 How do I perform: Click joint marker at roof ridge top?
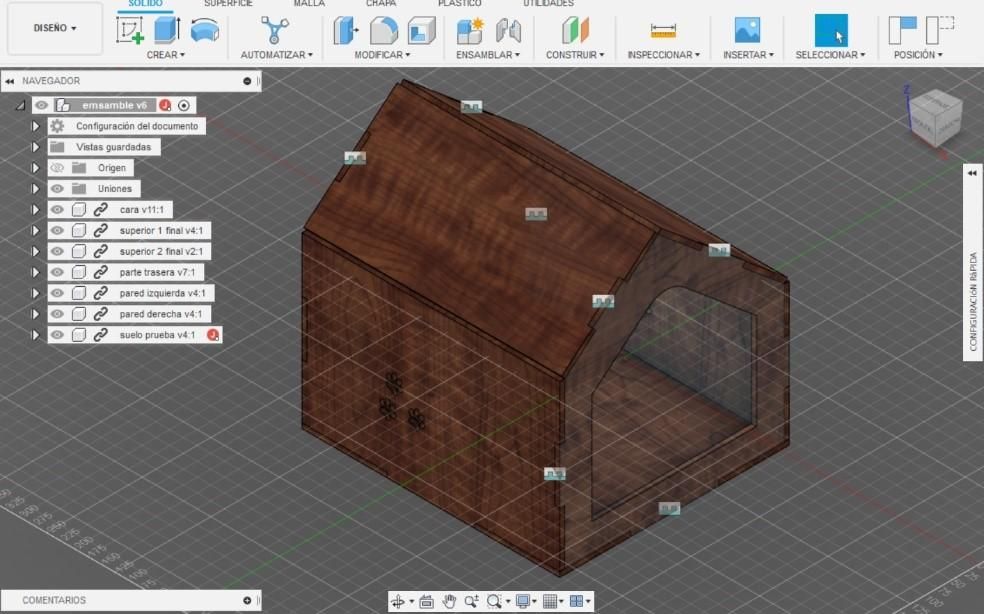[x=471, y=107]
